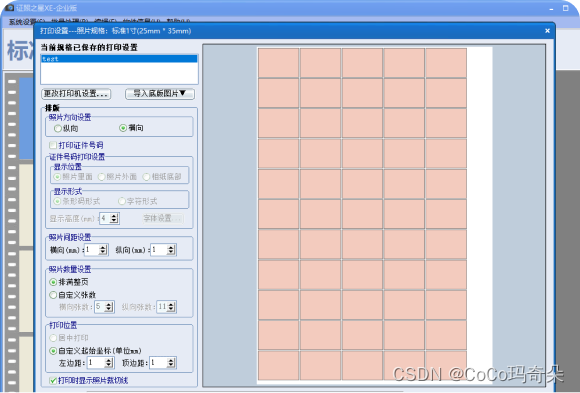Enable the 打印证件号码 checkbox
This screenshot has height=393, width=580.
53,145
